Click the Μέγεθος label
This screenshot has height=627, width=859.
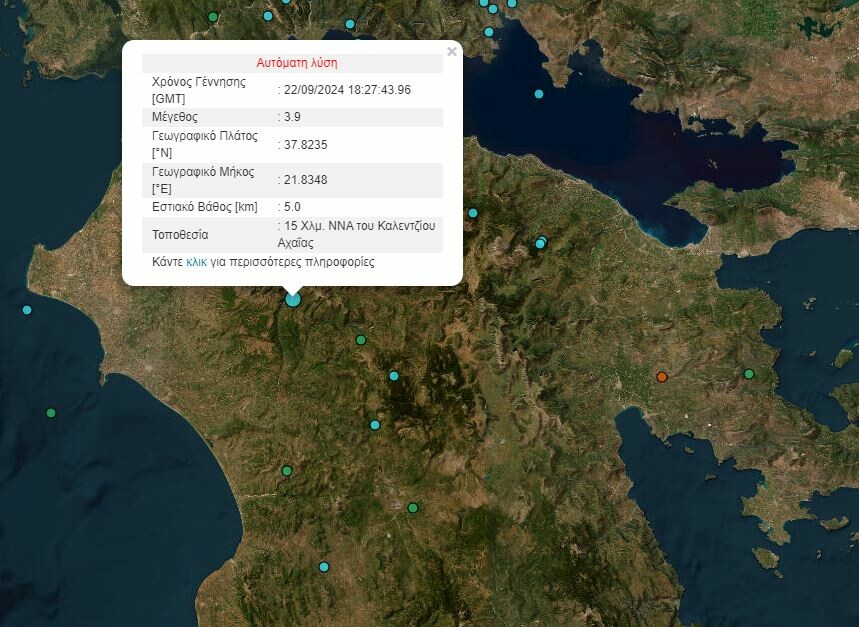point(175,117)
